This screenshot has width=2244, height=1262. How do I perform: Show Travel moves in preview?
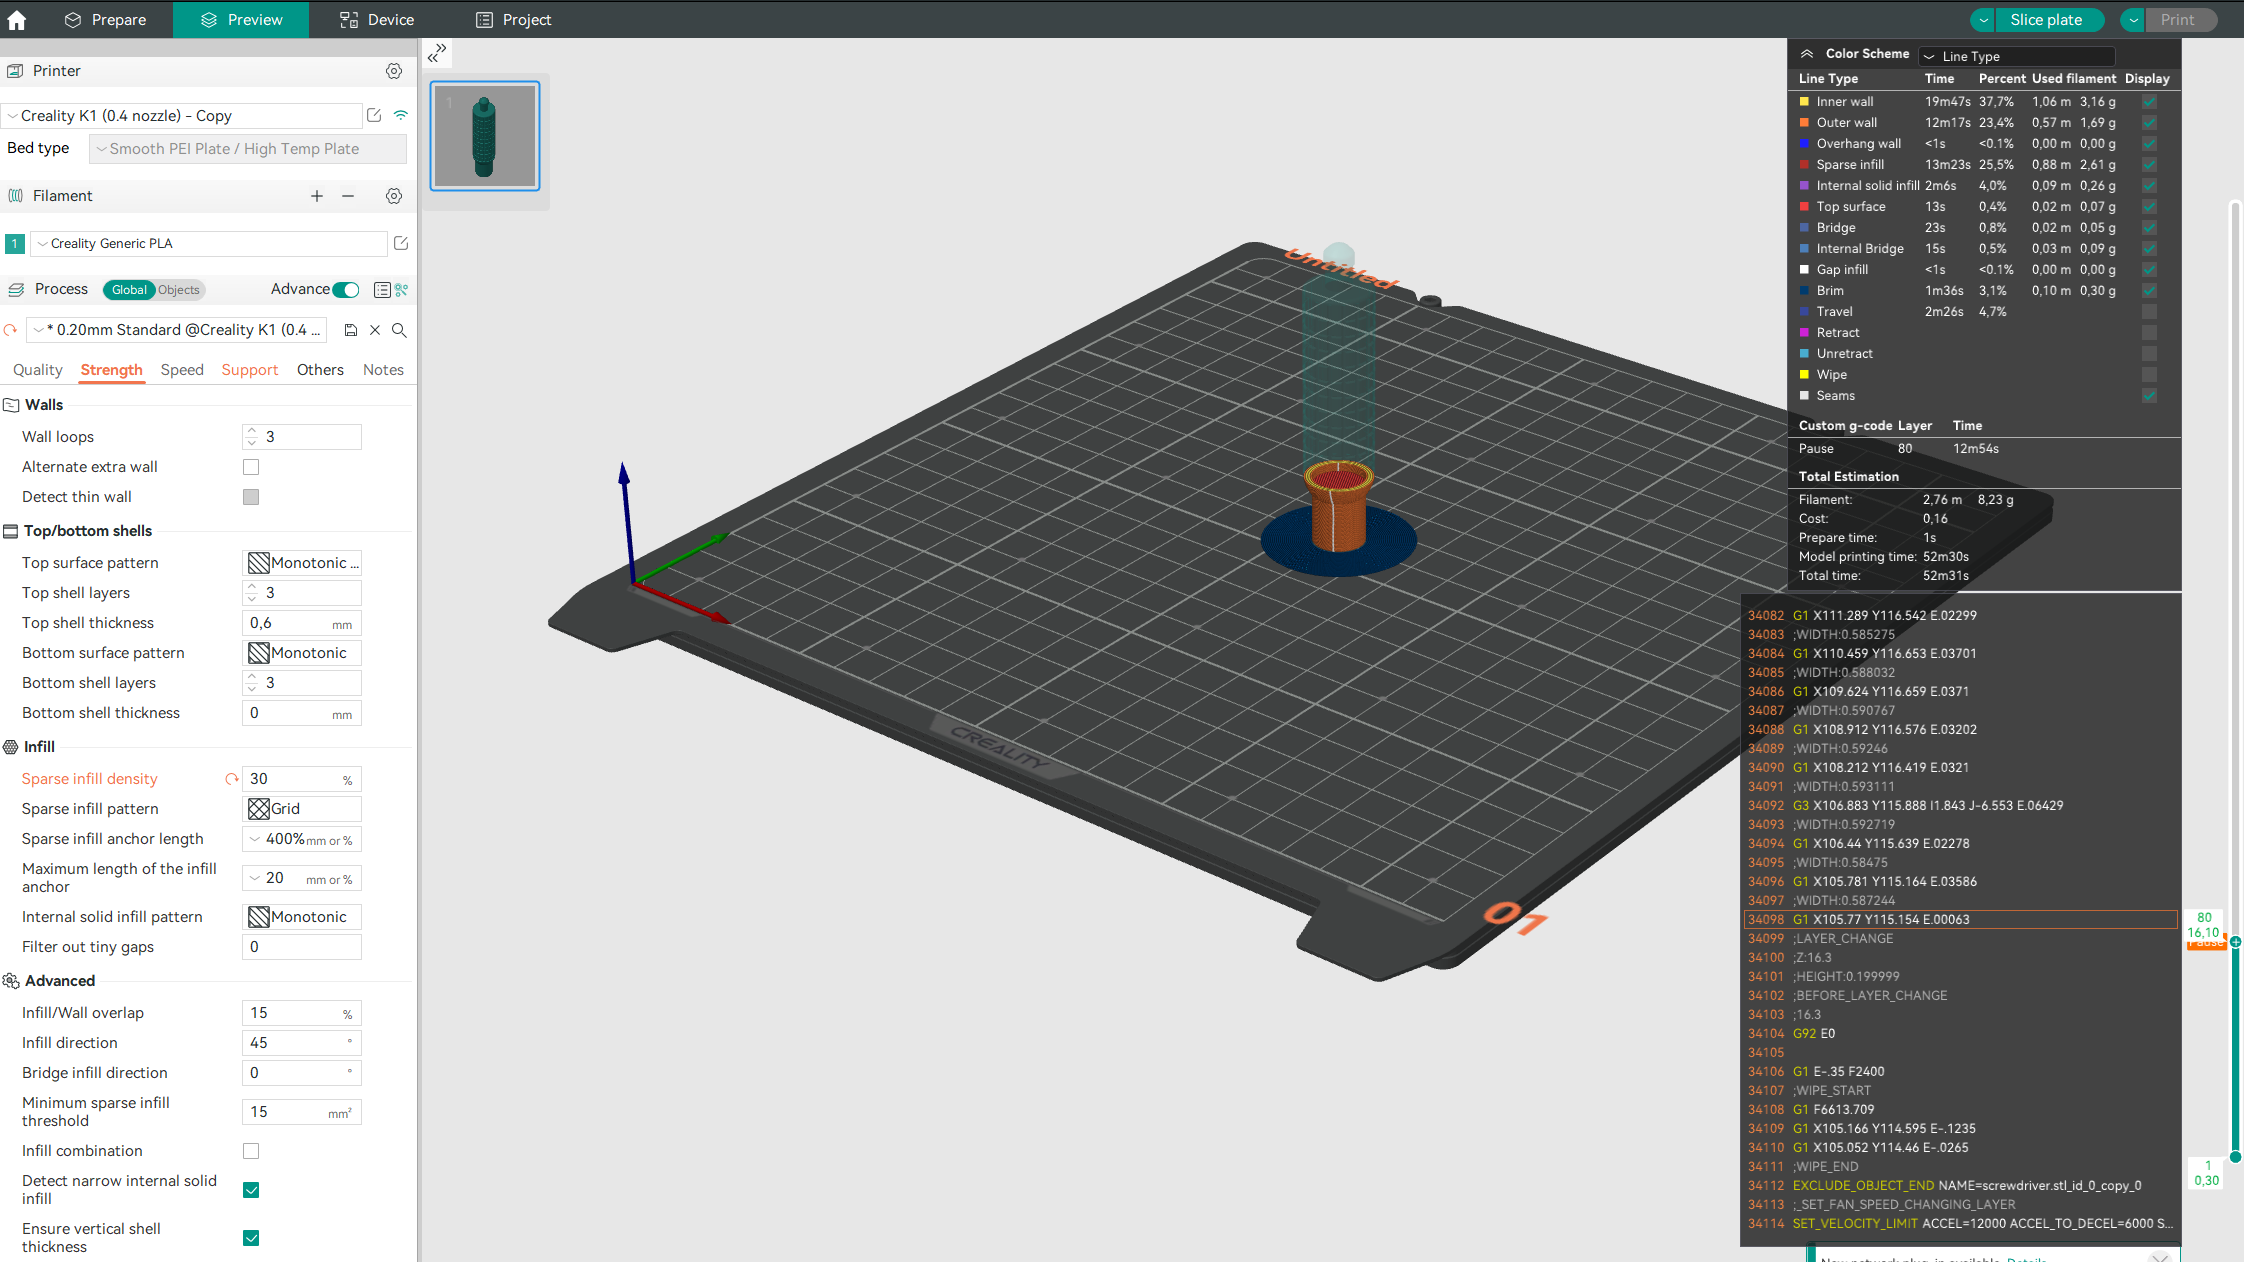pyautogui.click(x=2149, y=312)
